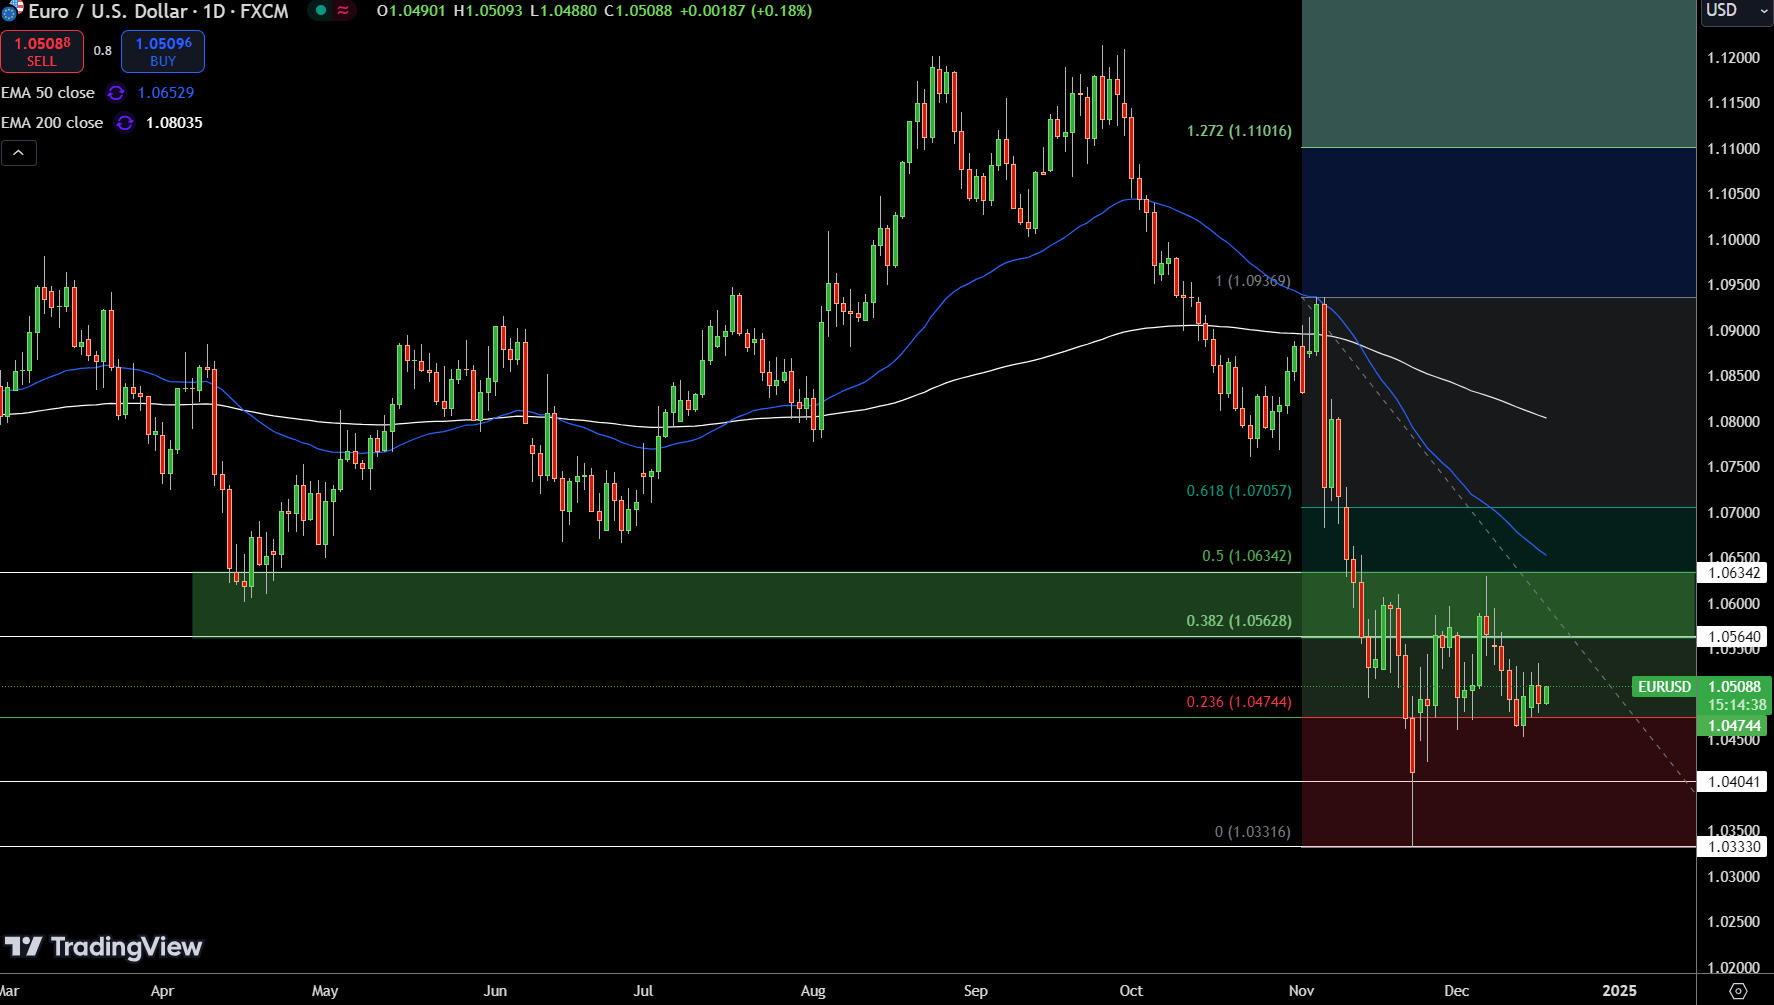The image size is (1774, 1005).
Task: Click the 1.05640 horizontal line price tag
Action: [x=1733, y=637]
